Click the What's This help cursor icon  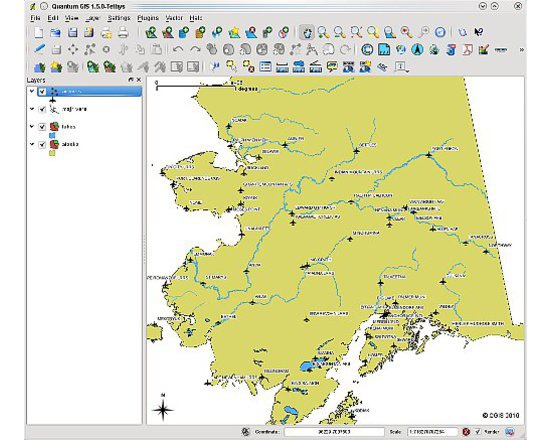point(479,33)
